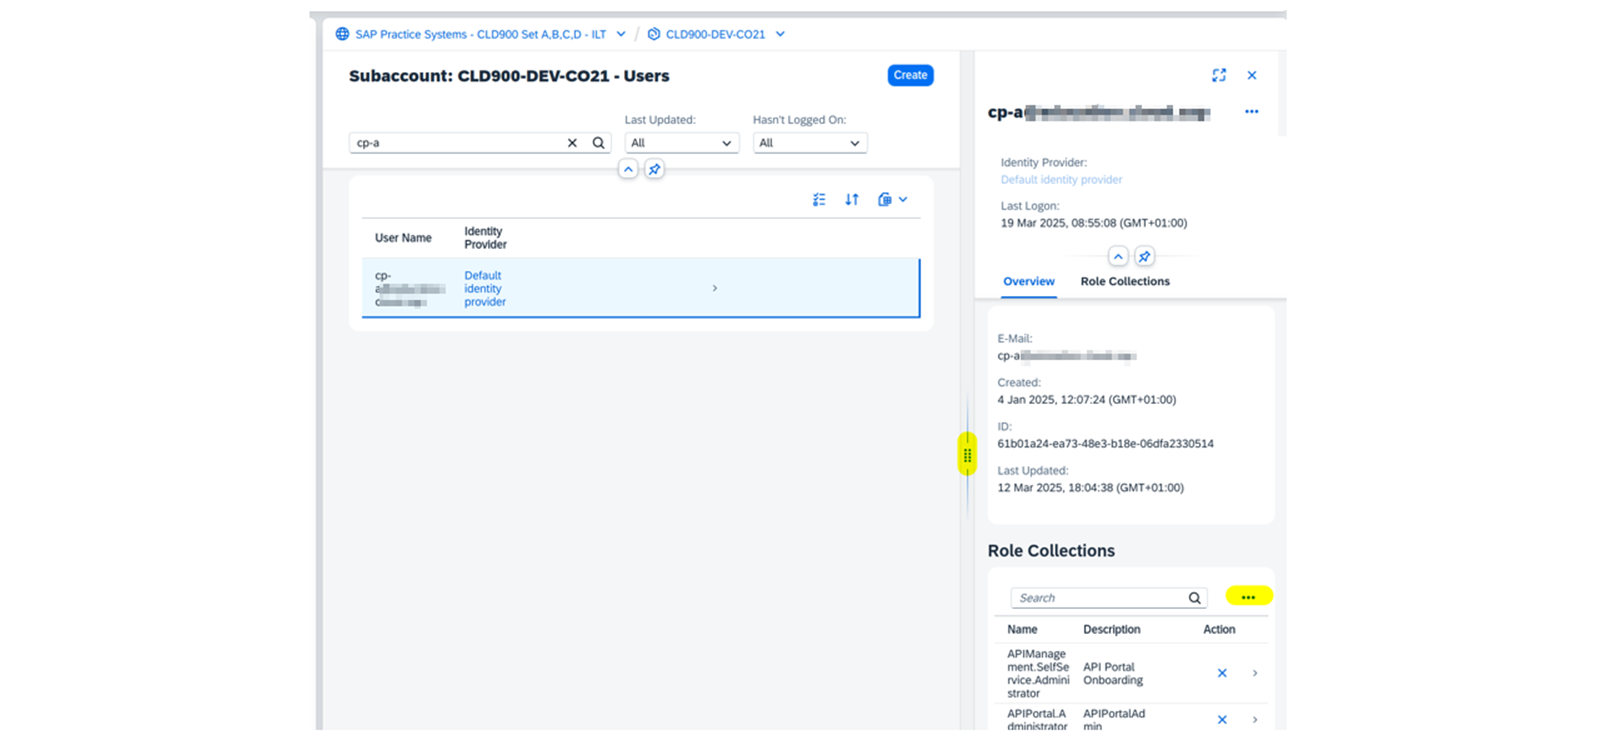
Task: Click the magnifier icon in the user search
Action: [598, 143]
